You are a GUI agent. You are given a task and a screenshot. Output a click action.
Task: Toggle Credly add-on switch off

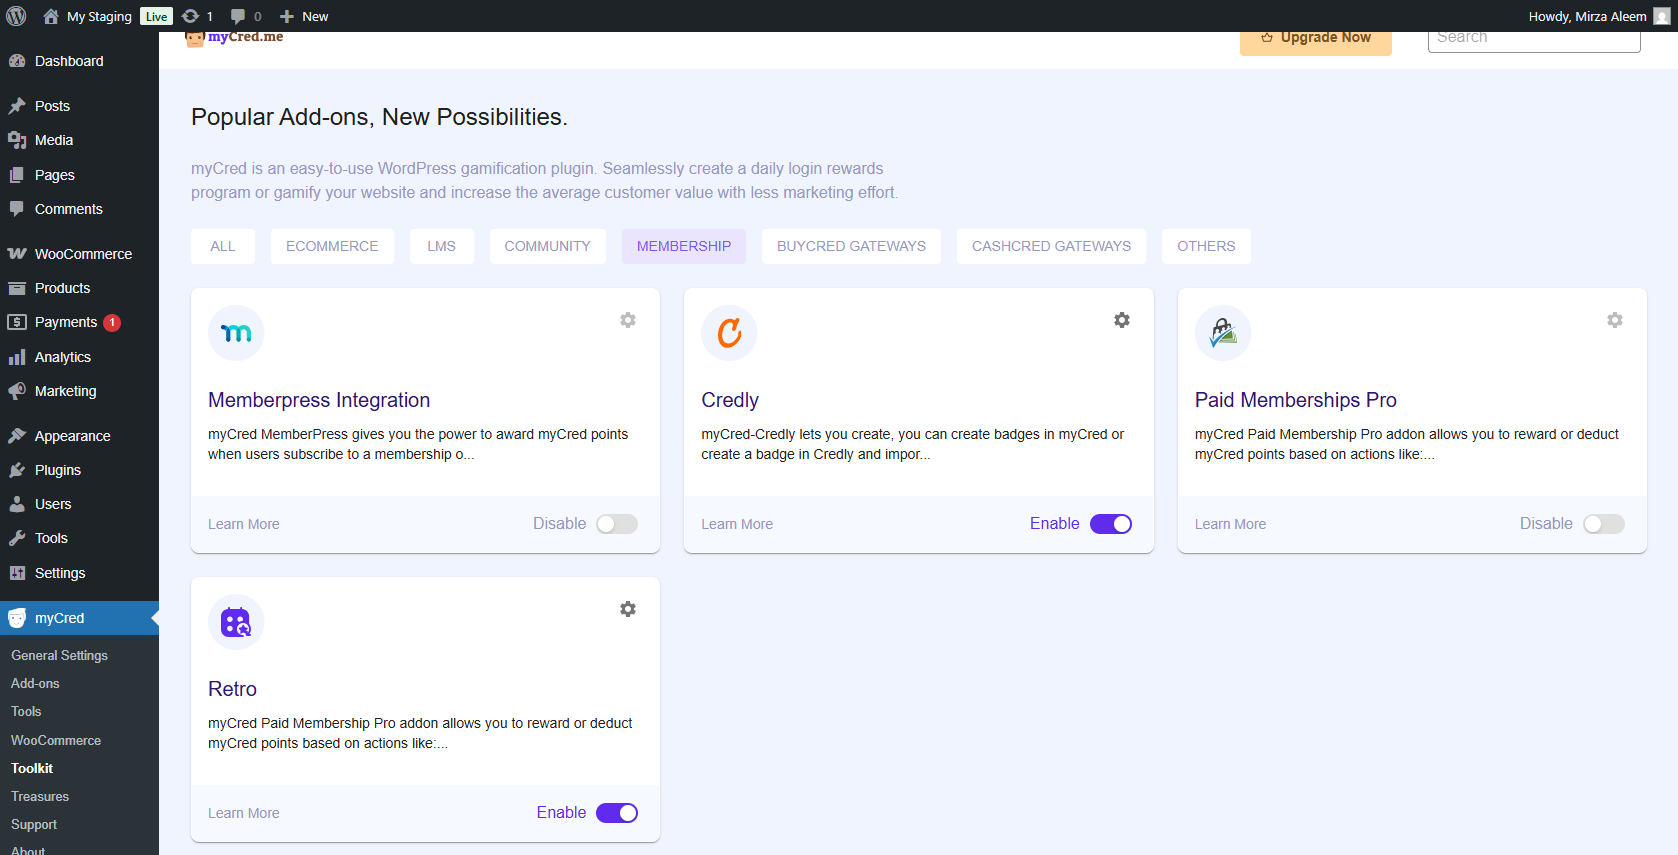click(1111, 524)
